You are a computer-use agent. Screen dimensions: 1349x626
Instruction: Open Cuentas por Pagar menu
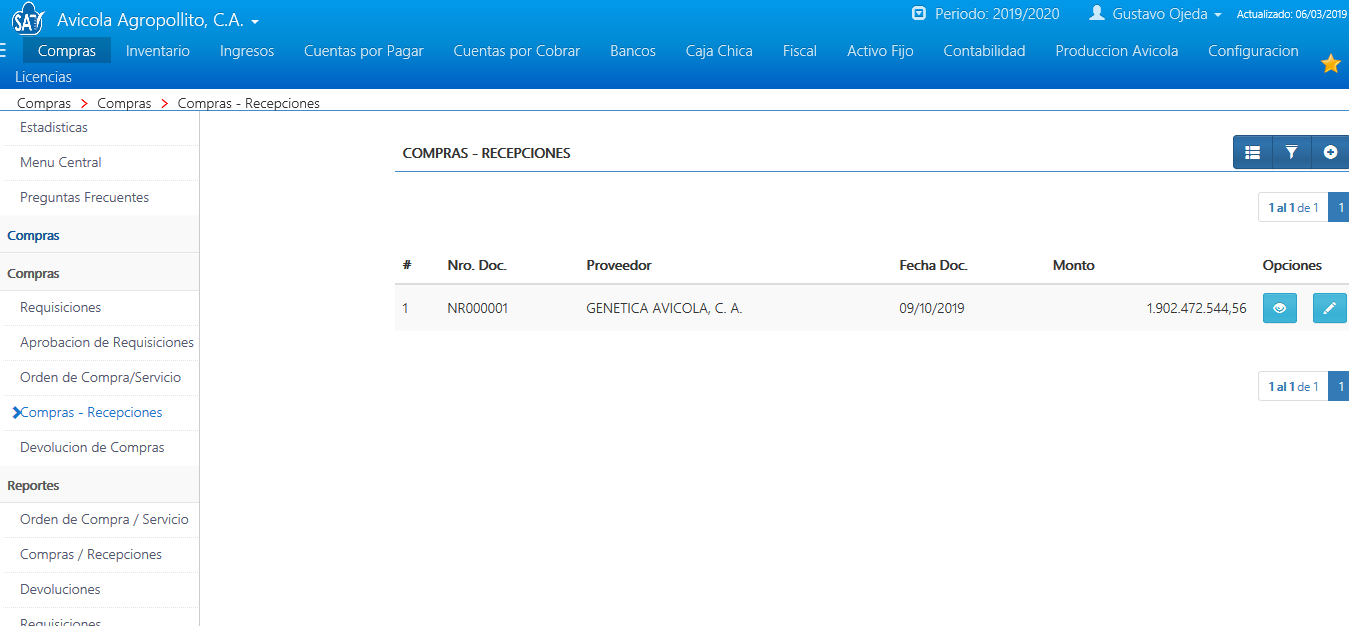(x=364, y=50)
